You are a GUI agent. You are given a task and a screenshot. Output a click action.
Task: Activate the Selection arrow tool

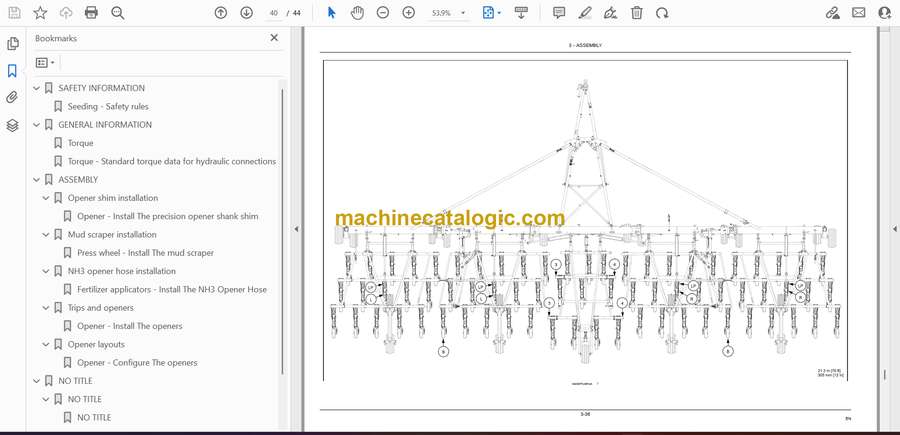click(331, 13)
